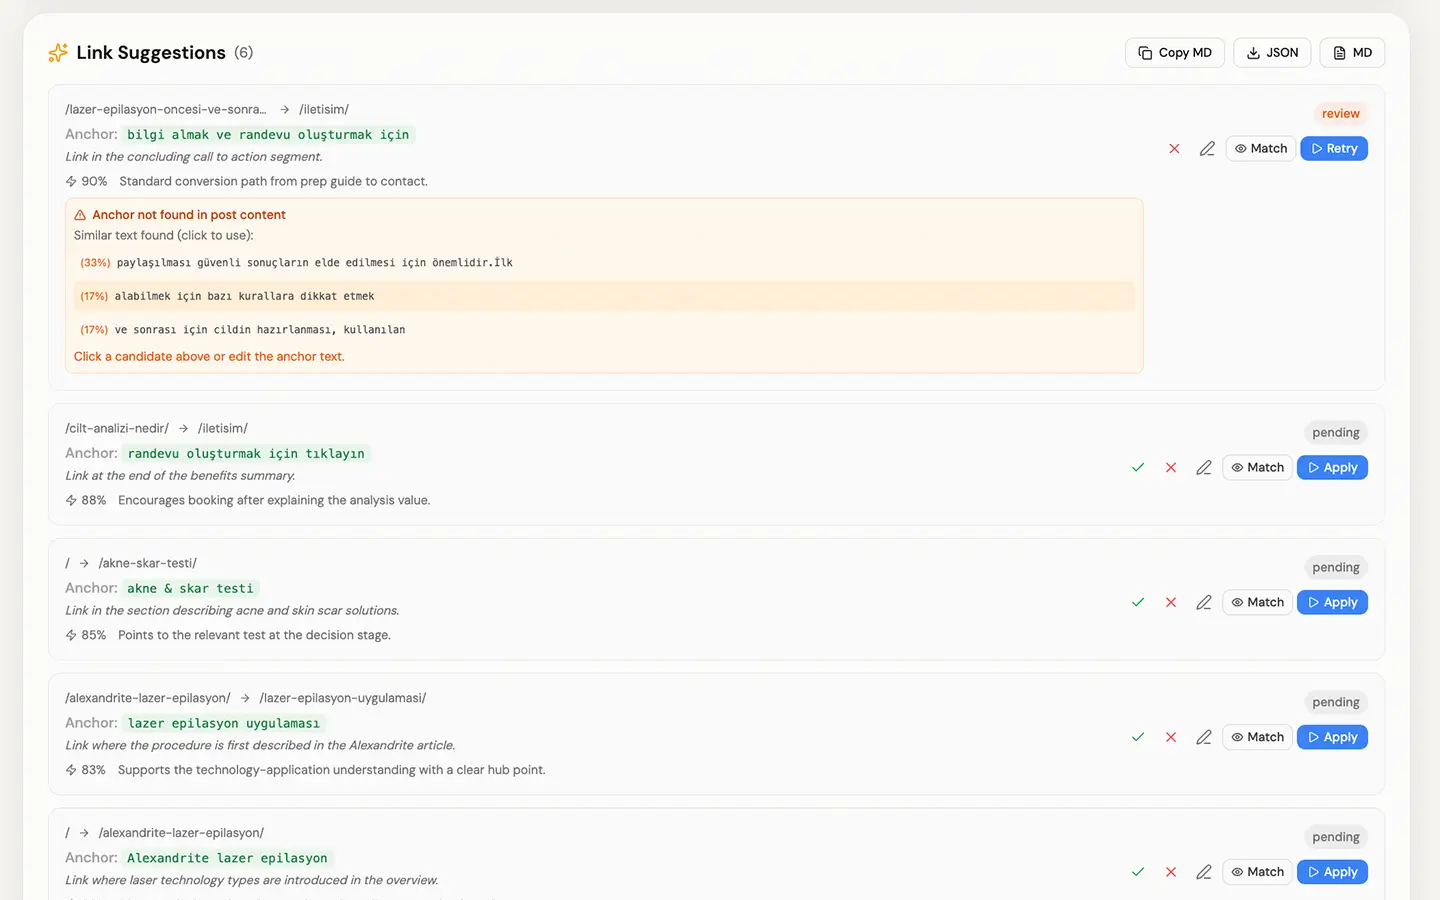Show Match for lazer-epilasyon-uygulamasi suggestion
Viewport: 1440px width, 900px height.
tap(1257, 738)
